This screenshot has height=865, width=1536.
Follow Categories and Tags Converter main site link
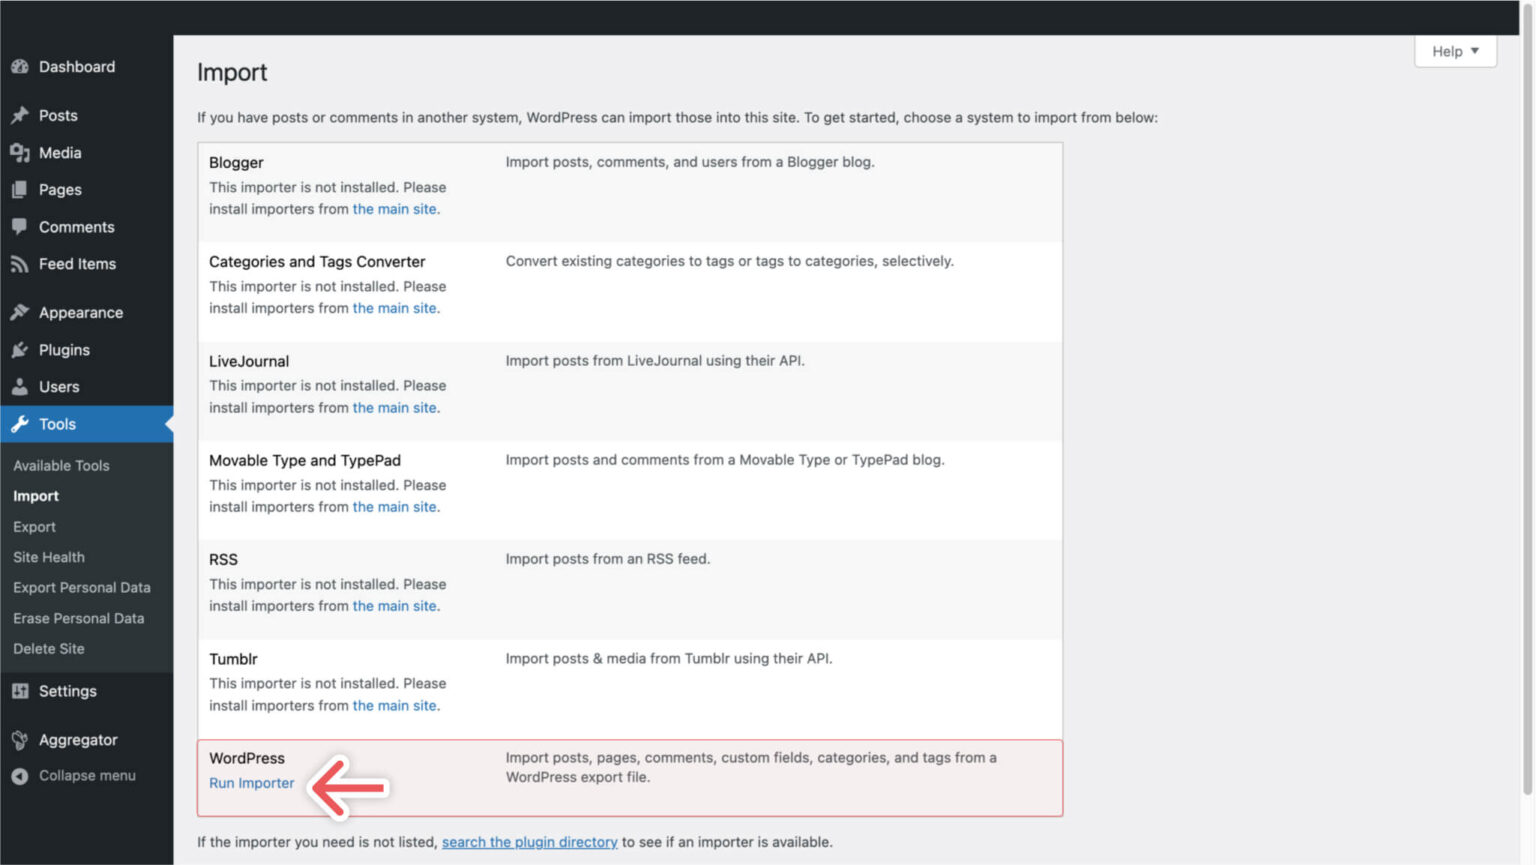(395, 308)
